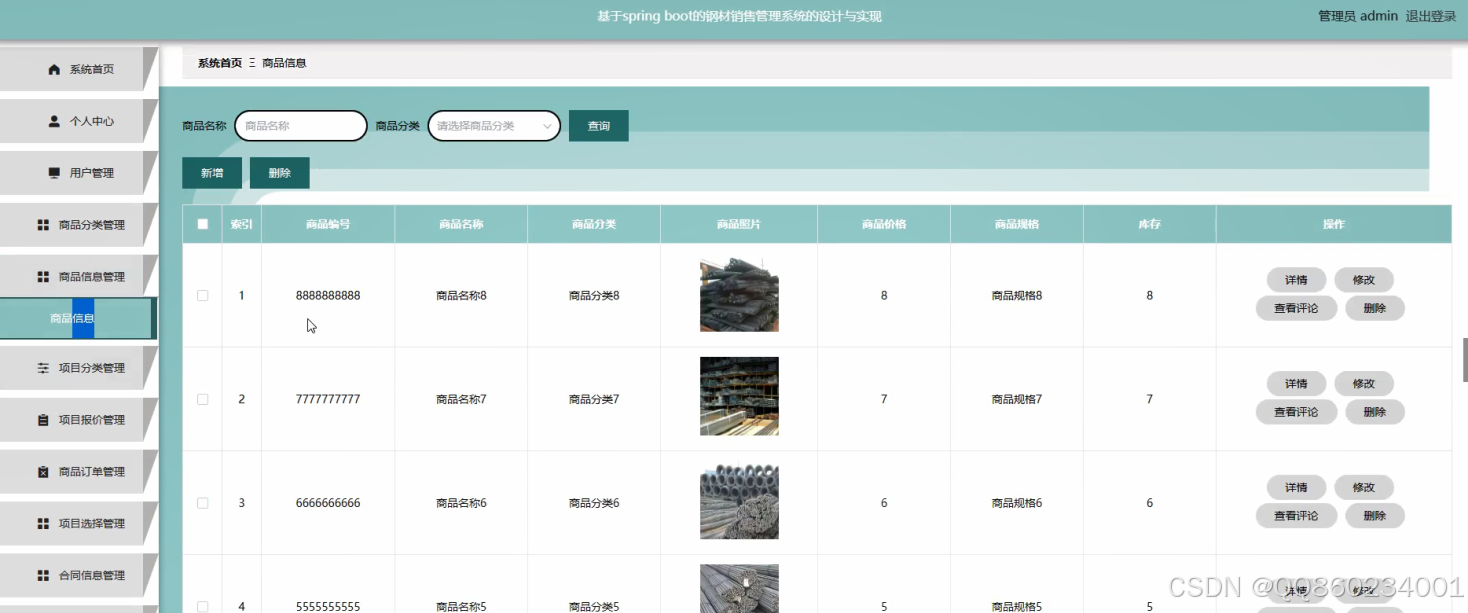Click 查看评论 for 商品名称7
The image size is (1468, 613).
coord(1296,412)
